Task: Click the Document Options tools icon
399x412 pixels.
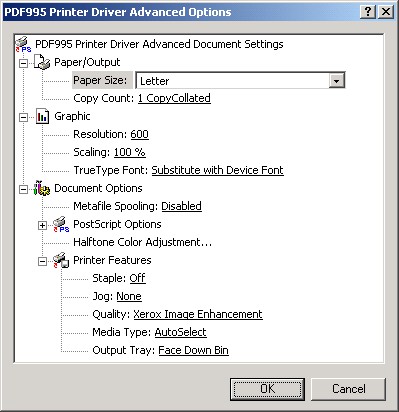Action: 42,188
